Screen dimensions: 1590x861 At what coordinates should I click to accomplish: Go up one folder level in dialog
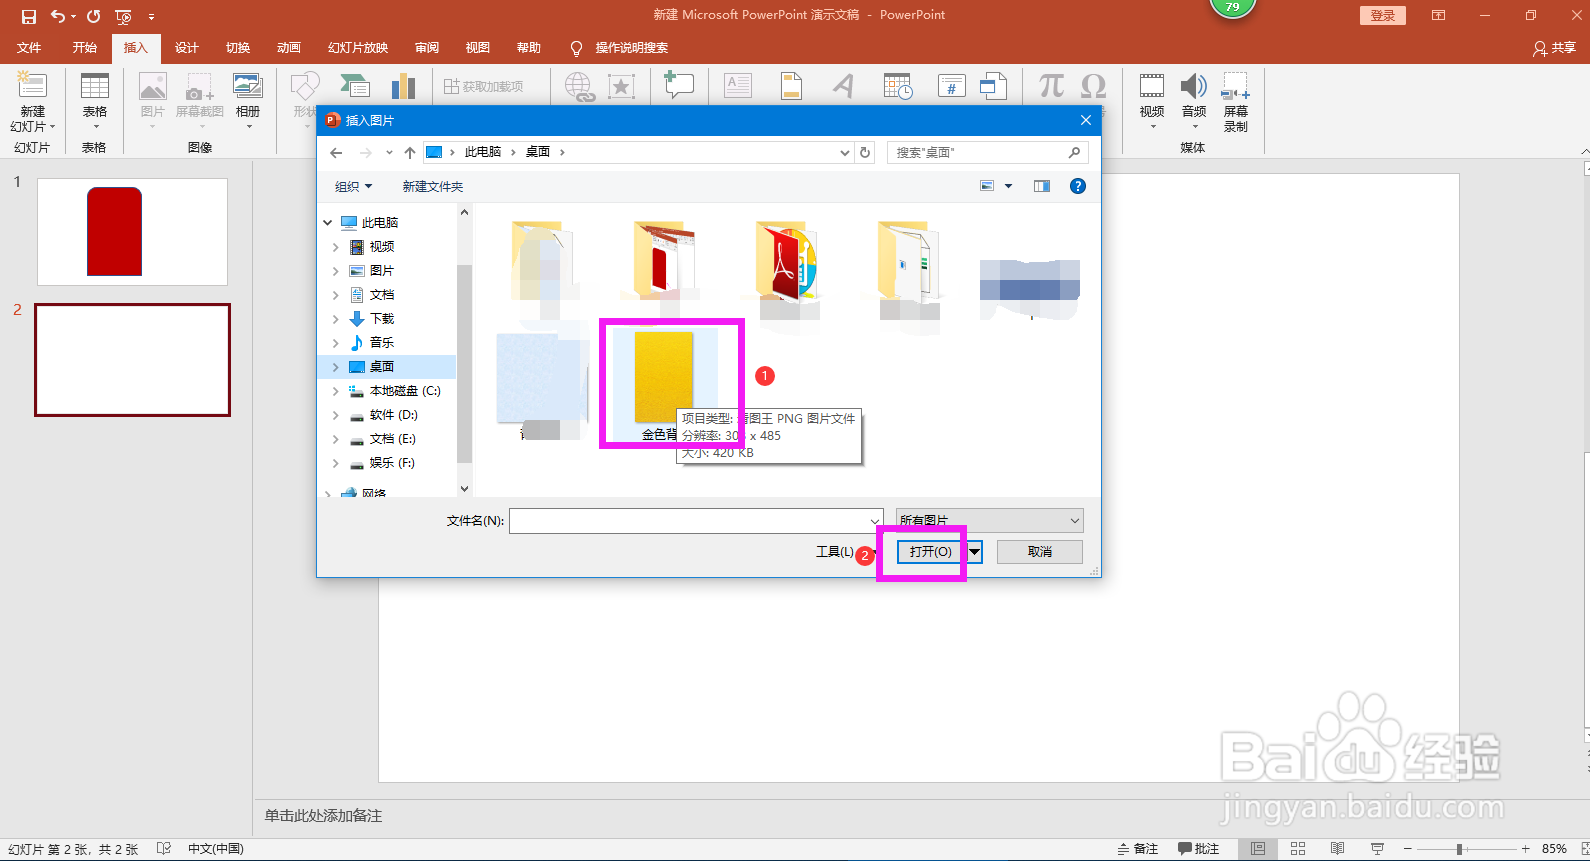(x=410, y=153)
